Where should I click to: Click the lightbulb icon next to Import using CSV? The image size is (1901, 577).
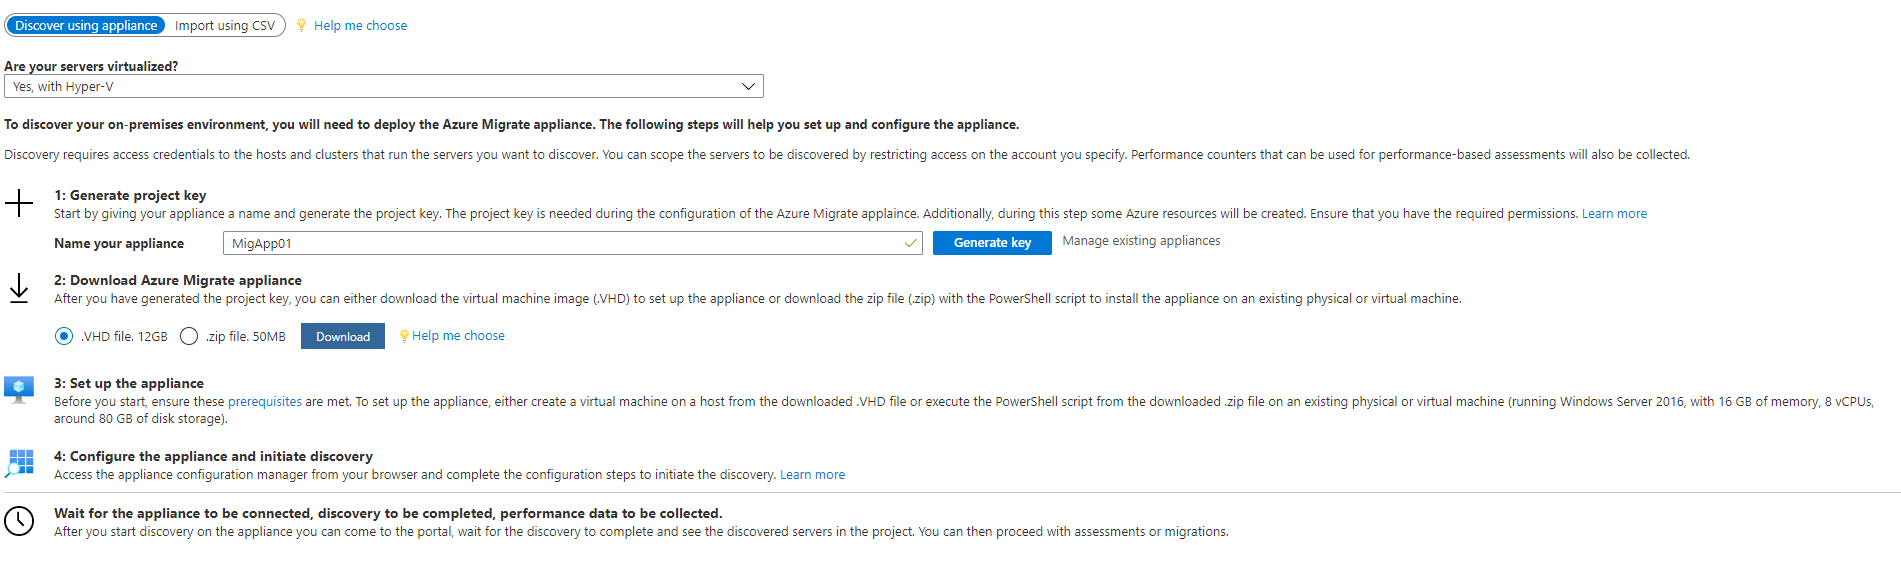pos(301,25)
